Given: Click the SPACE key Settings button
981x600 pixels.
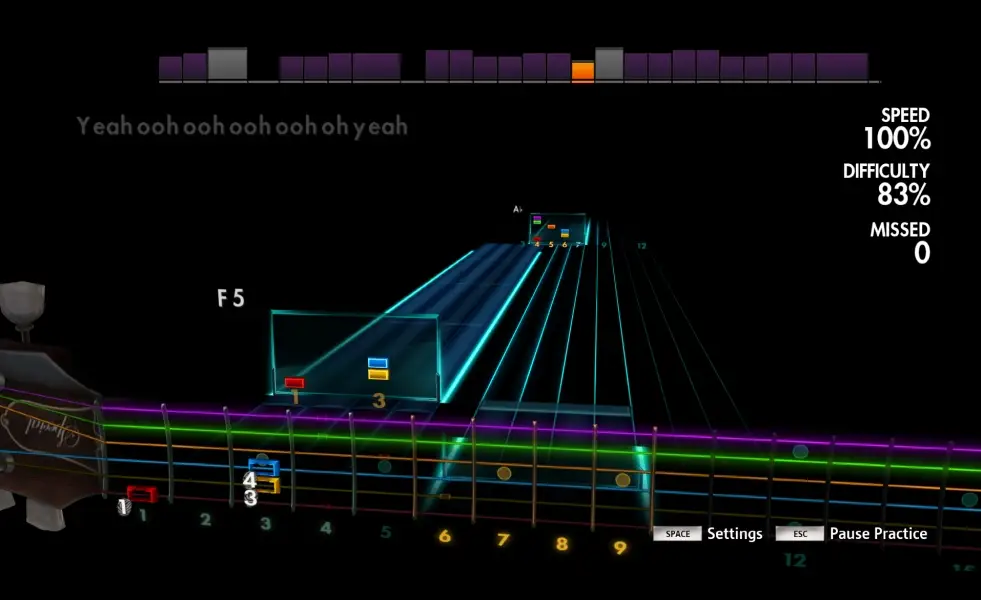Looking at the screenshot, I should (708, 534).
